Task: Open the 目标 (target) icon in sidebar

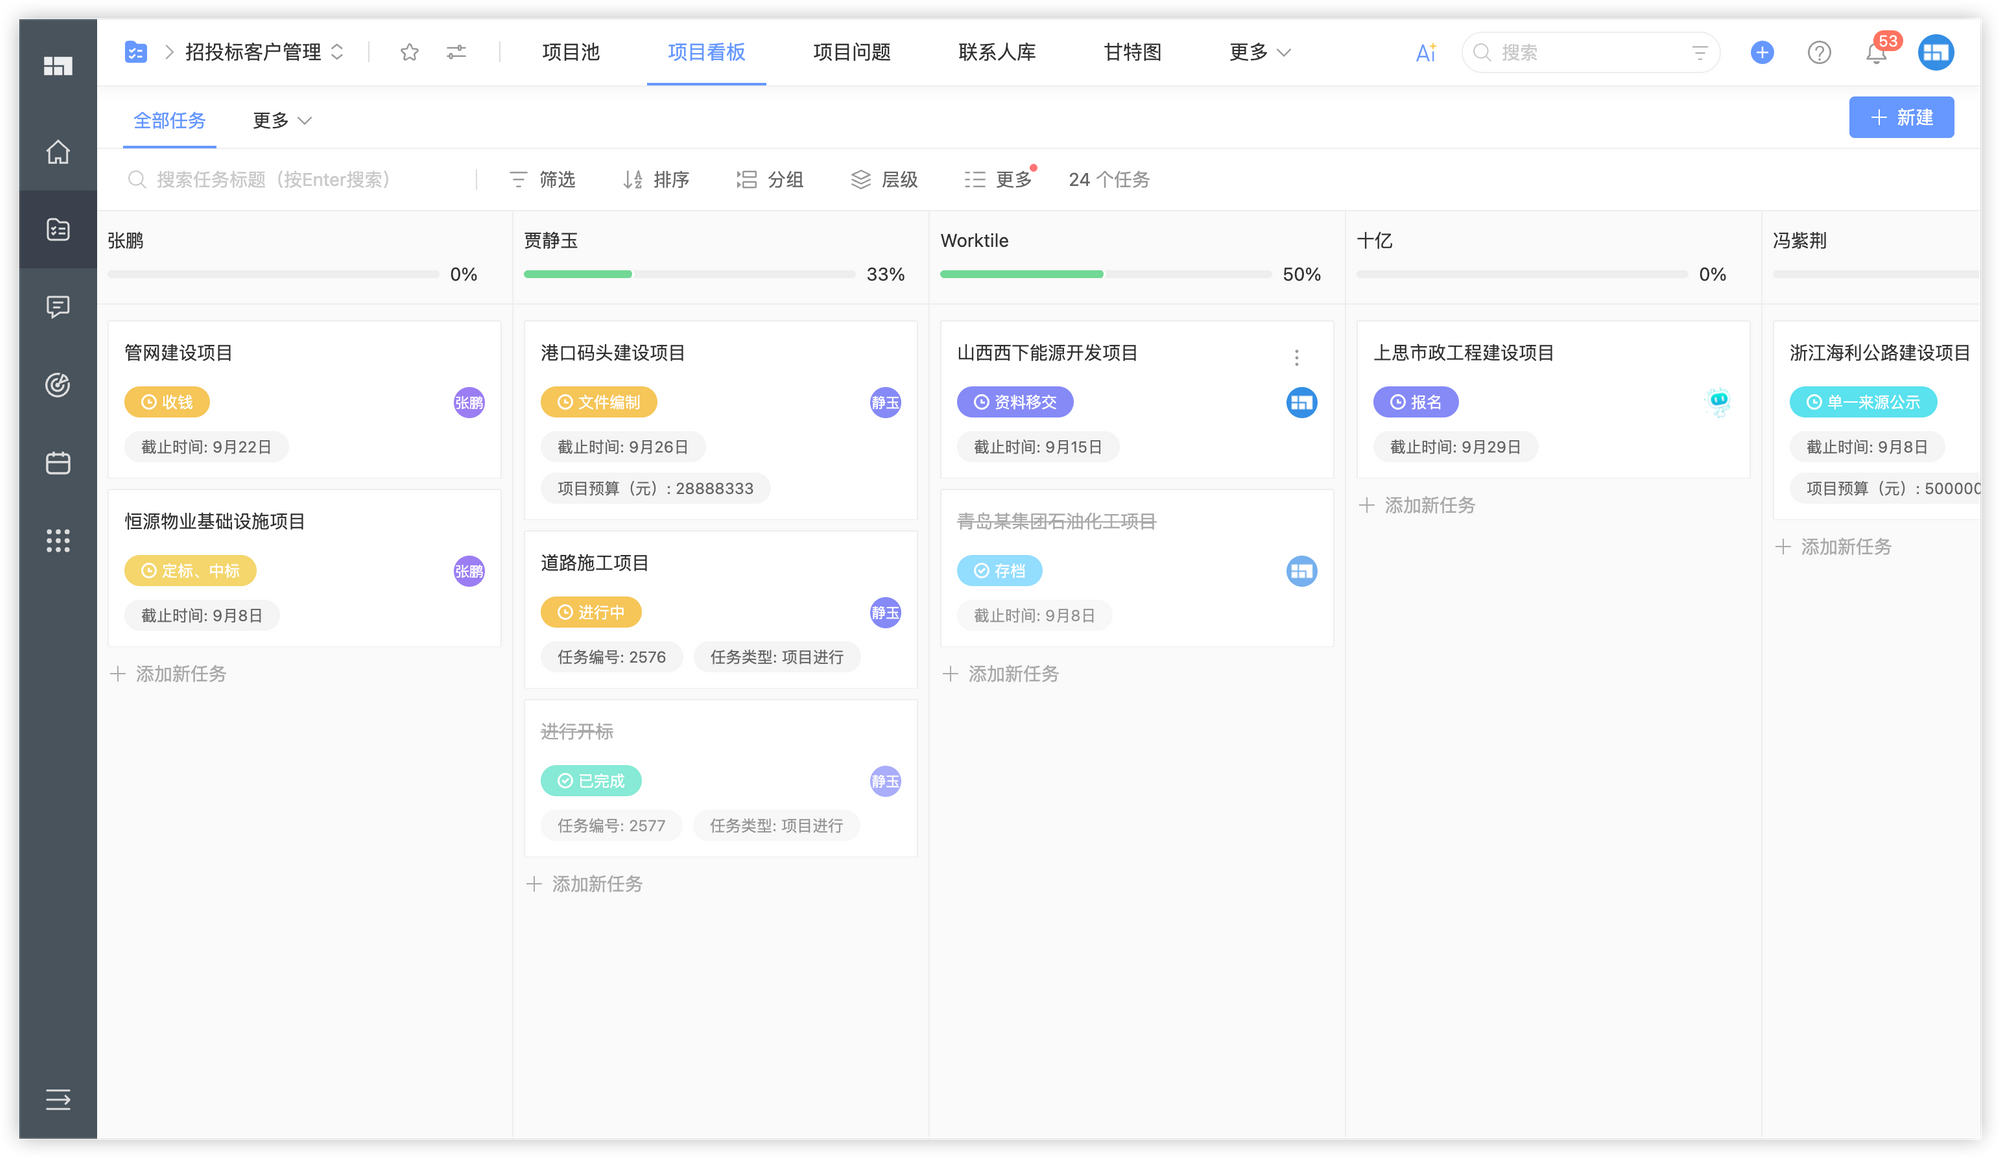Action: pos(57,385)
